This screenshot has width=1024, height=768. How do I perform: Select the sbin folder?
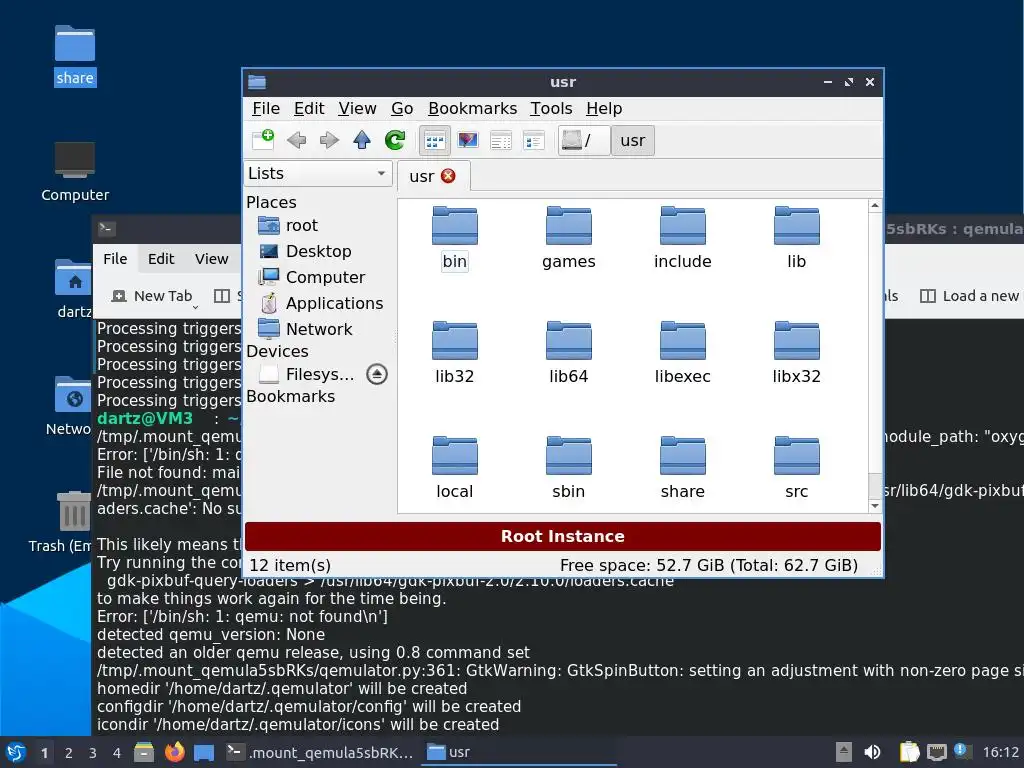coord(569,468)
